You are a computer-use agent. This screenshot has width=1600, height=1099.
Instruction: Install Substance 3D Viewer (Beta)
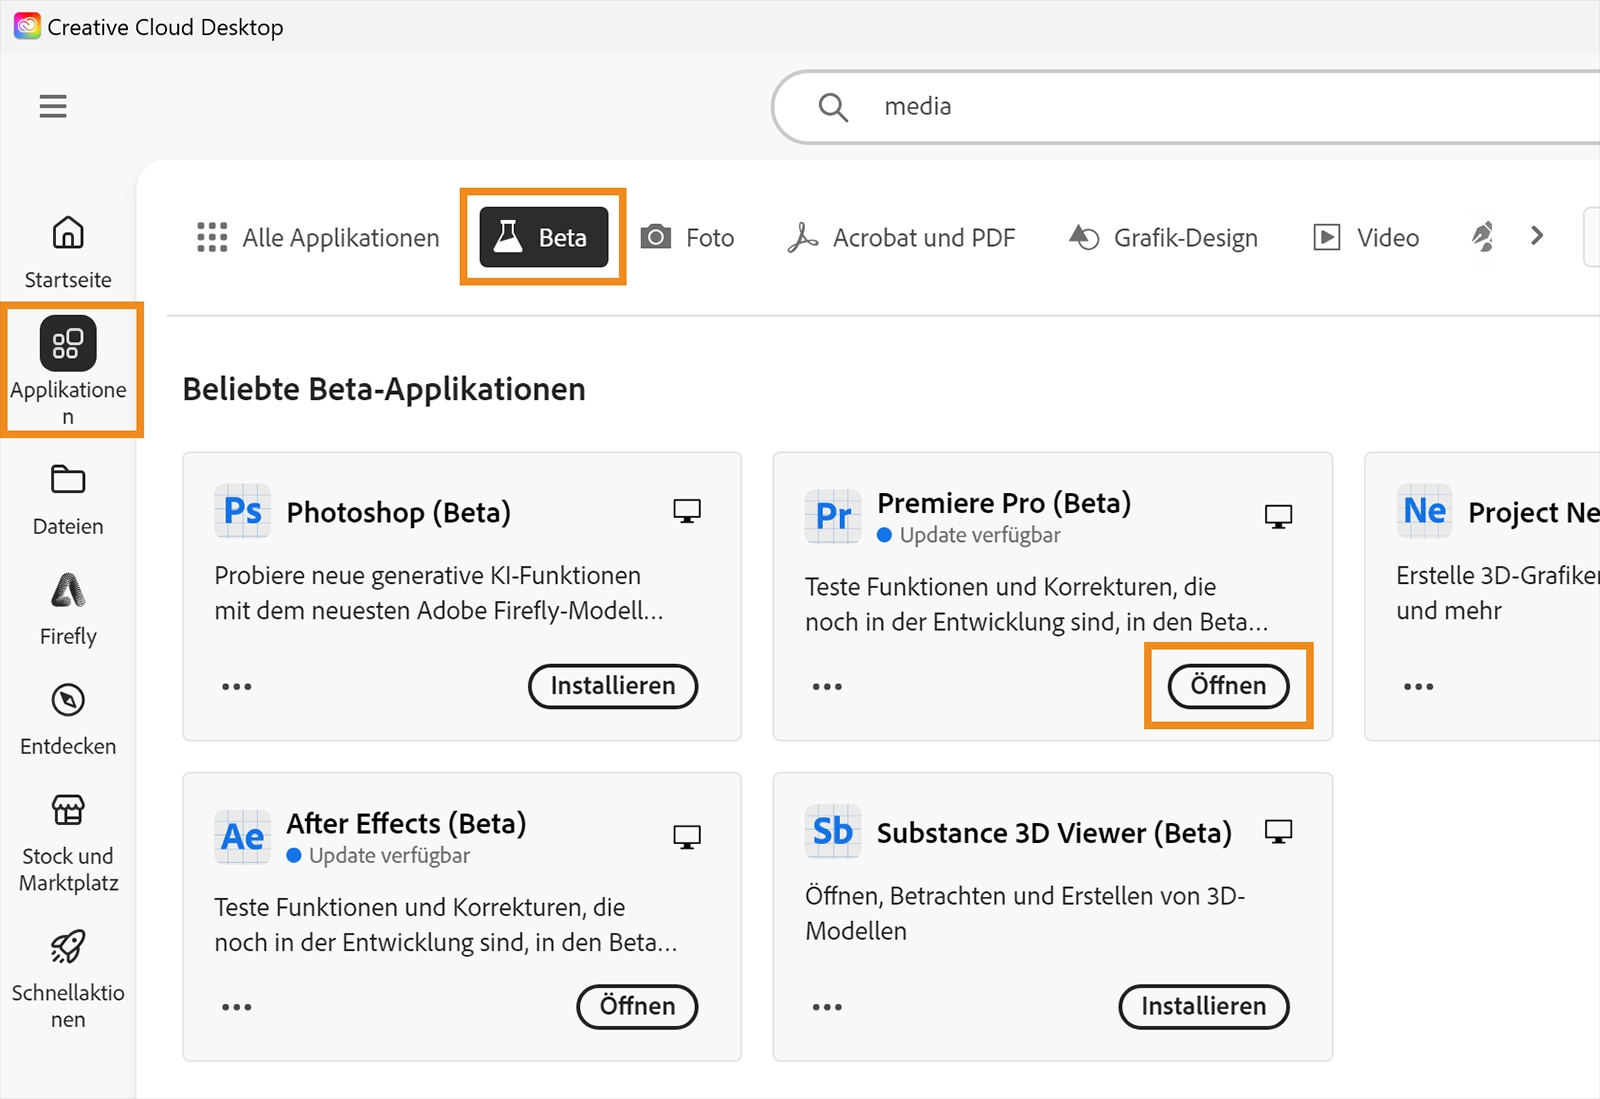(x=1204, y=1006)
